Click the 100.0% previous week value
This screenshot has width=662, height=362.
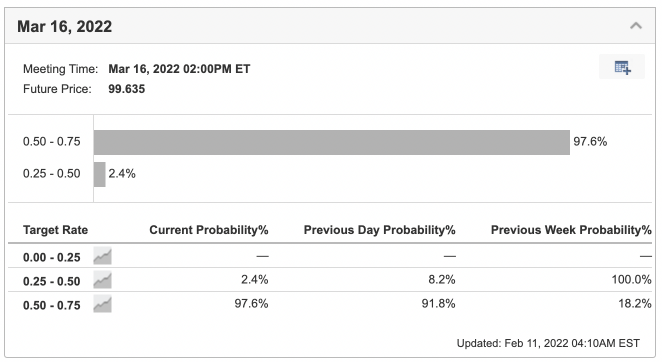(x=631, y=280)
